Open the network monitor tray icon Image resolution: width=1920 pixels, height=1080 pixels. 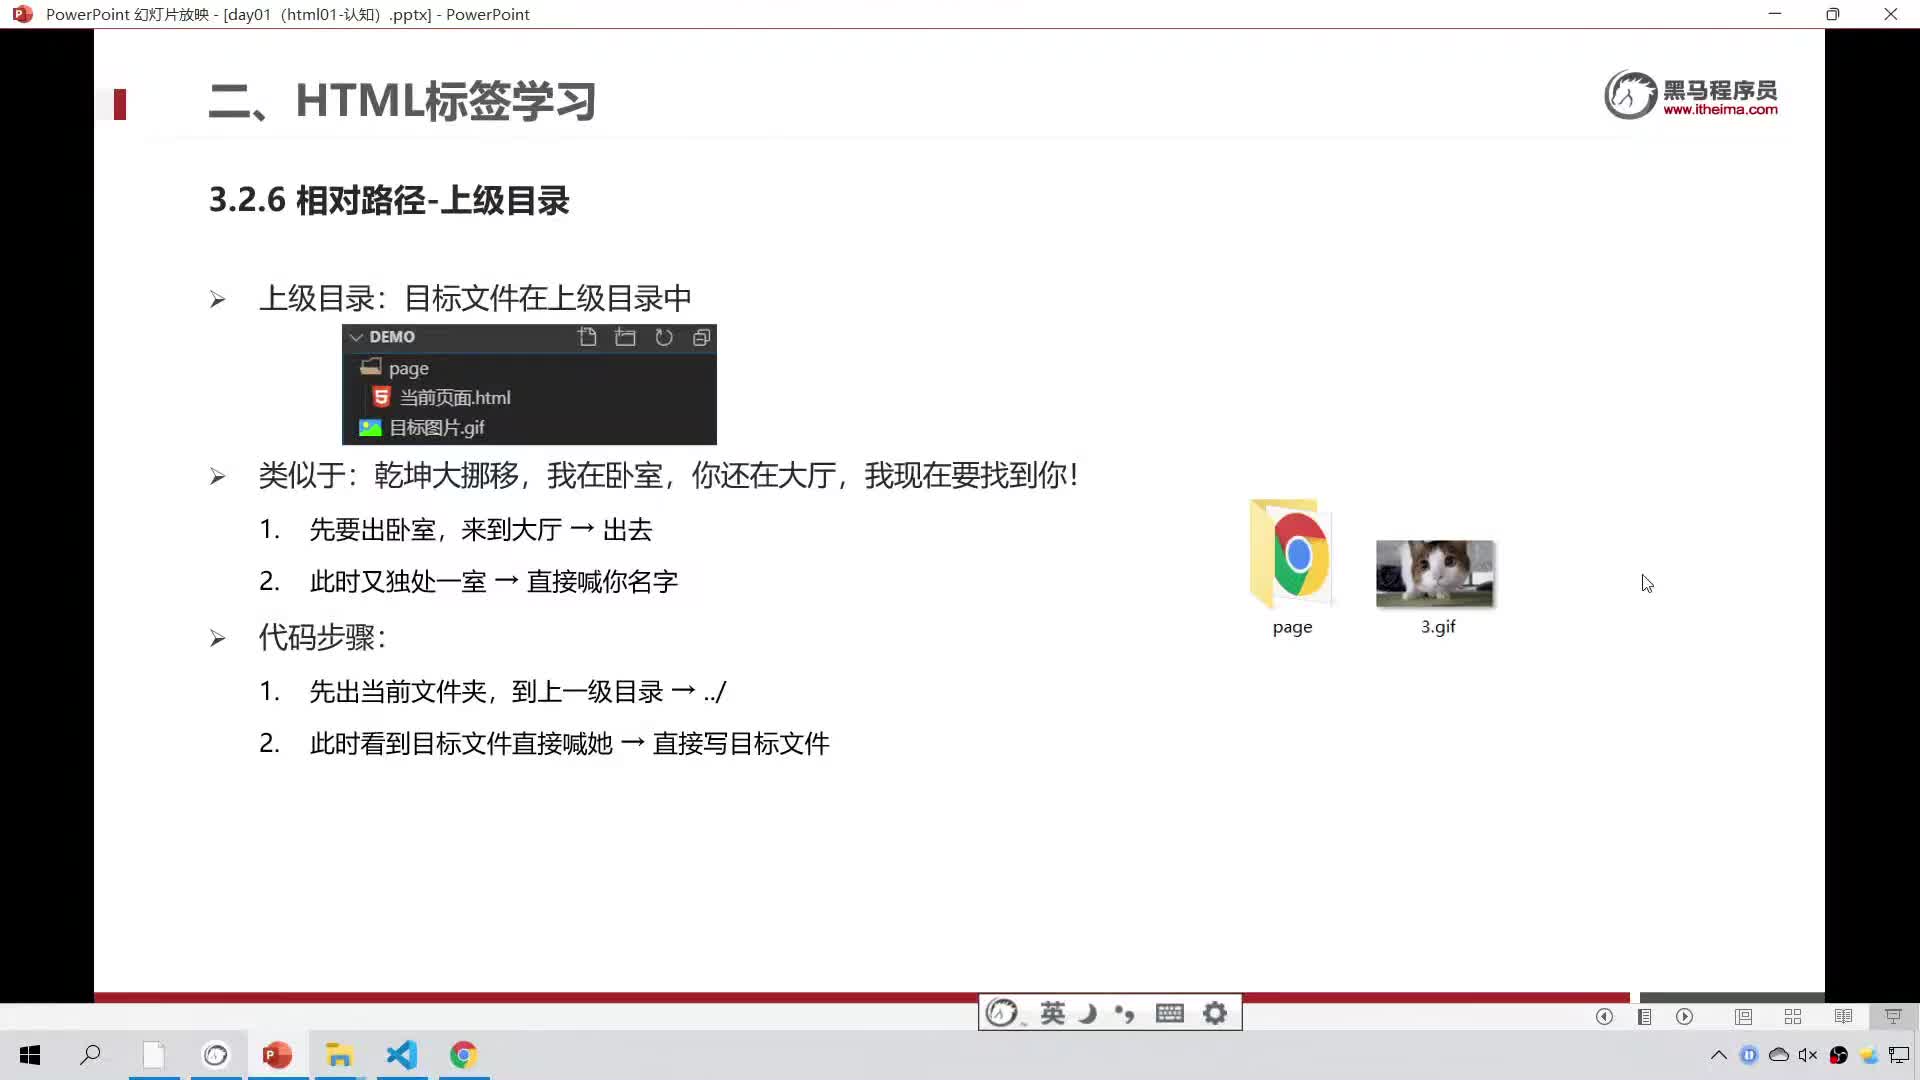click(x=1899, y=1055)
